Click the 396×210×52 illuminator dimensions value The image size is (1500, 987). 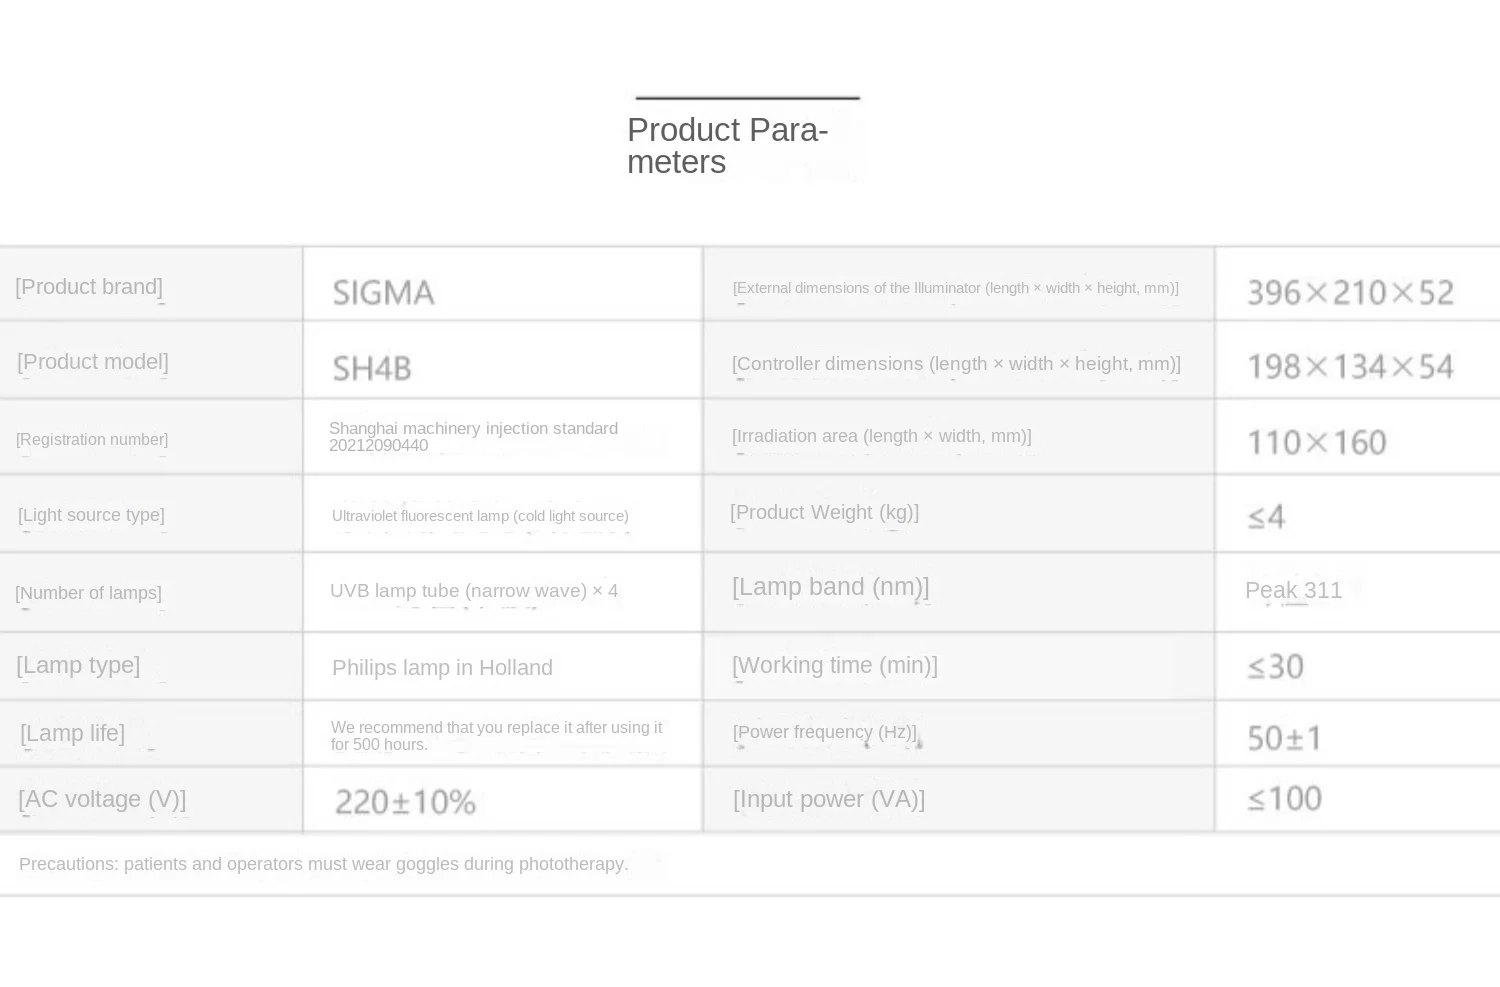click(1350, 293)
